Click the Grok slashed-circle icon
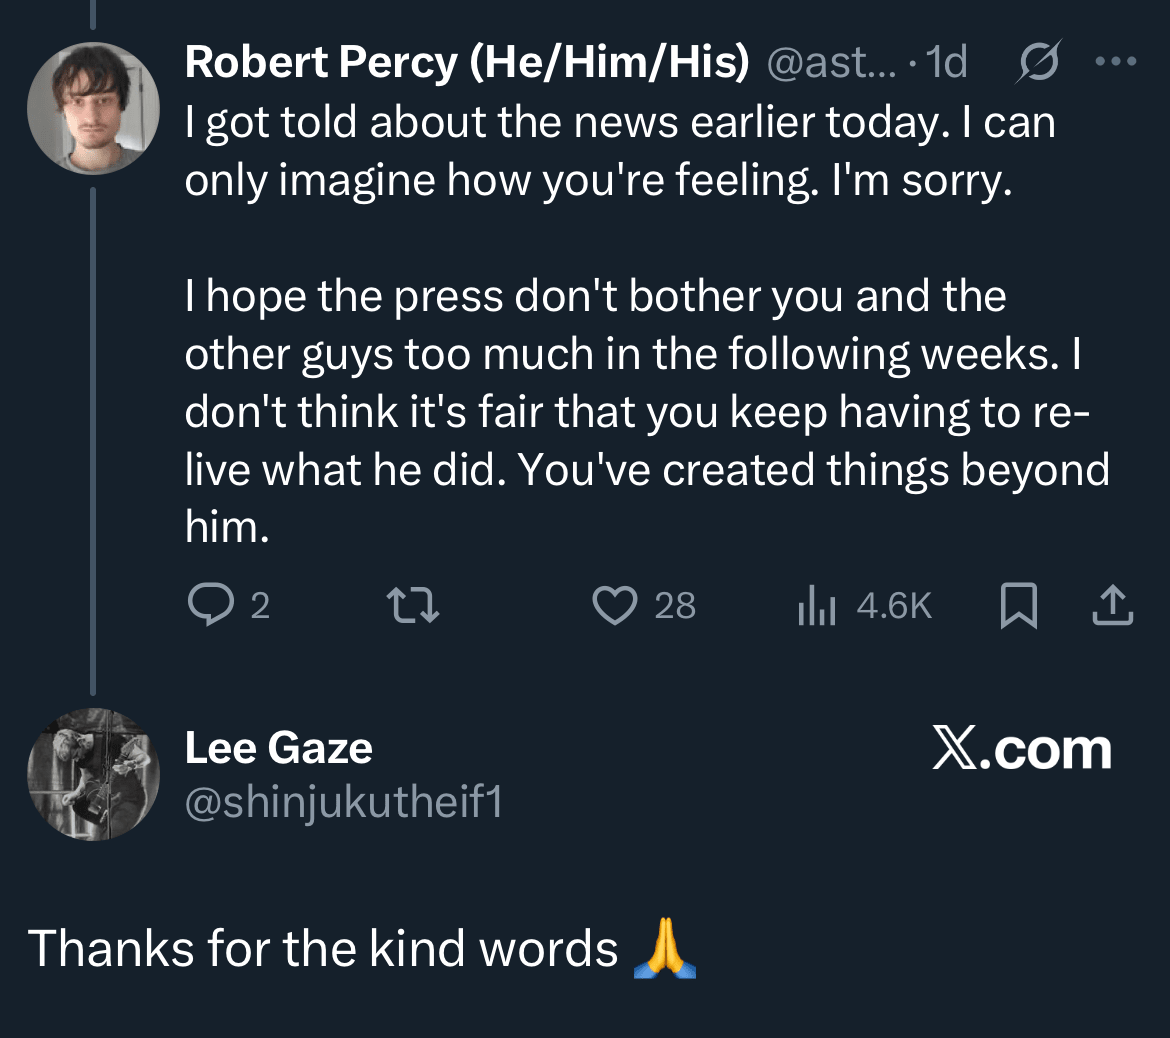The width and height of the screenshot is (1170, 1038). (1035, 63)
